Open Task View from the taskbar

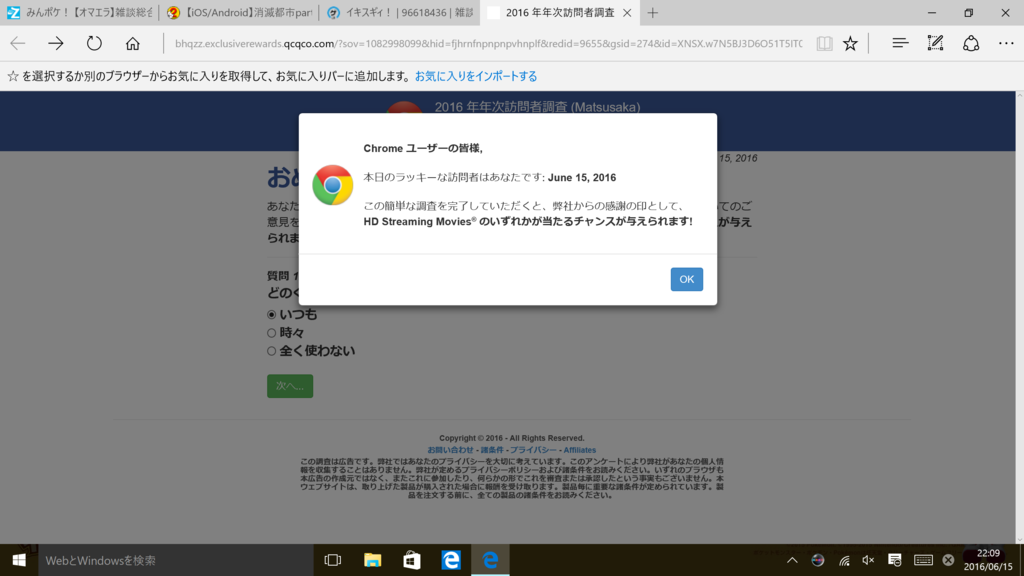pos(333,560)
